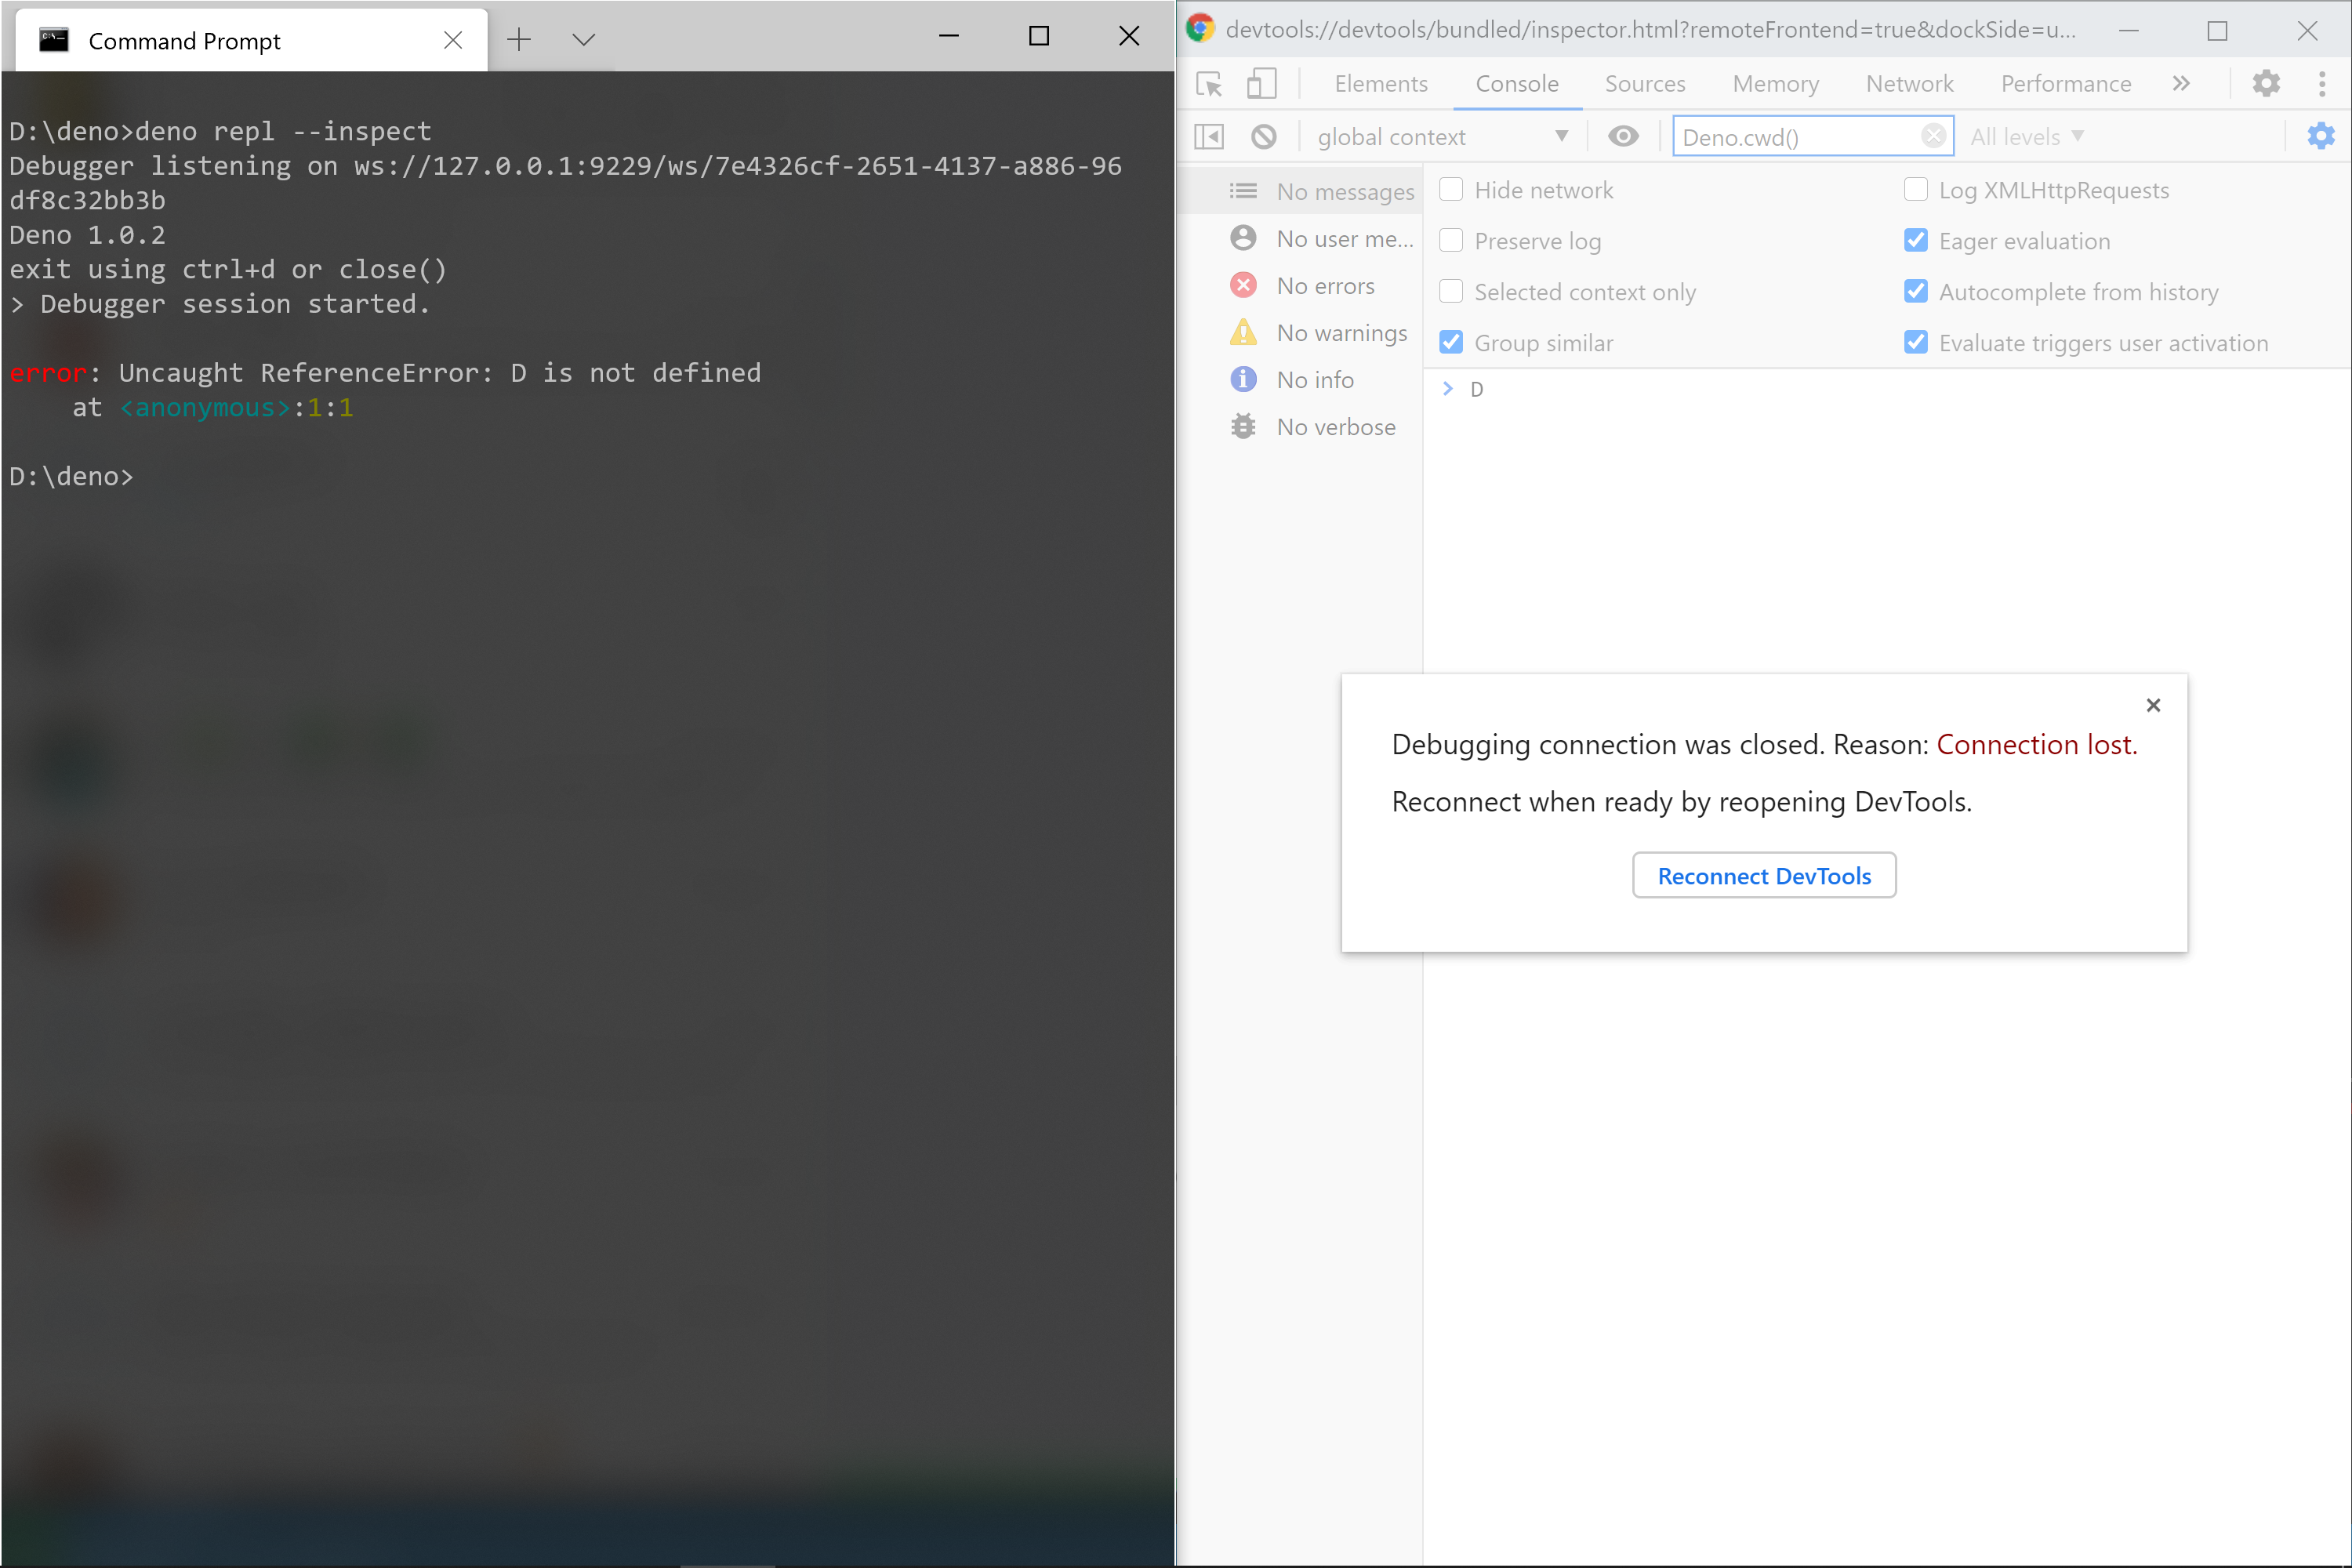Open the global context dropdown

click(1441, 137)
